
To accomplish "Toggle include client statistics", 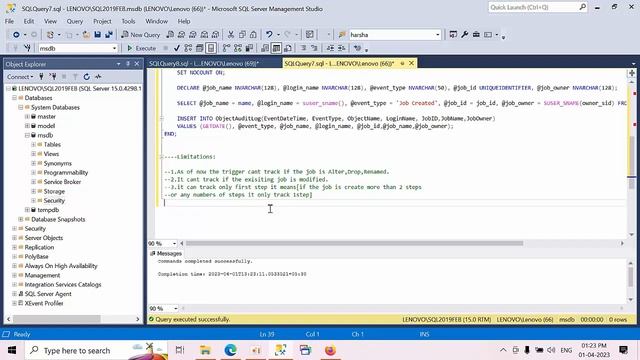I will click(249, 48).
